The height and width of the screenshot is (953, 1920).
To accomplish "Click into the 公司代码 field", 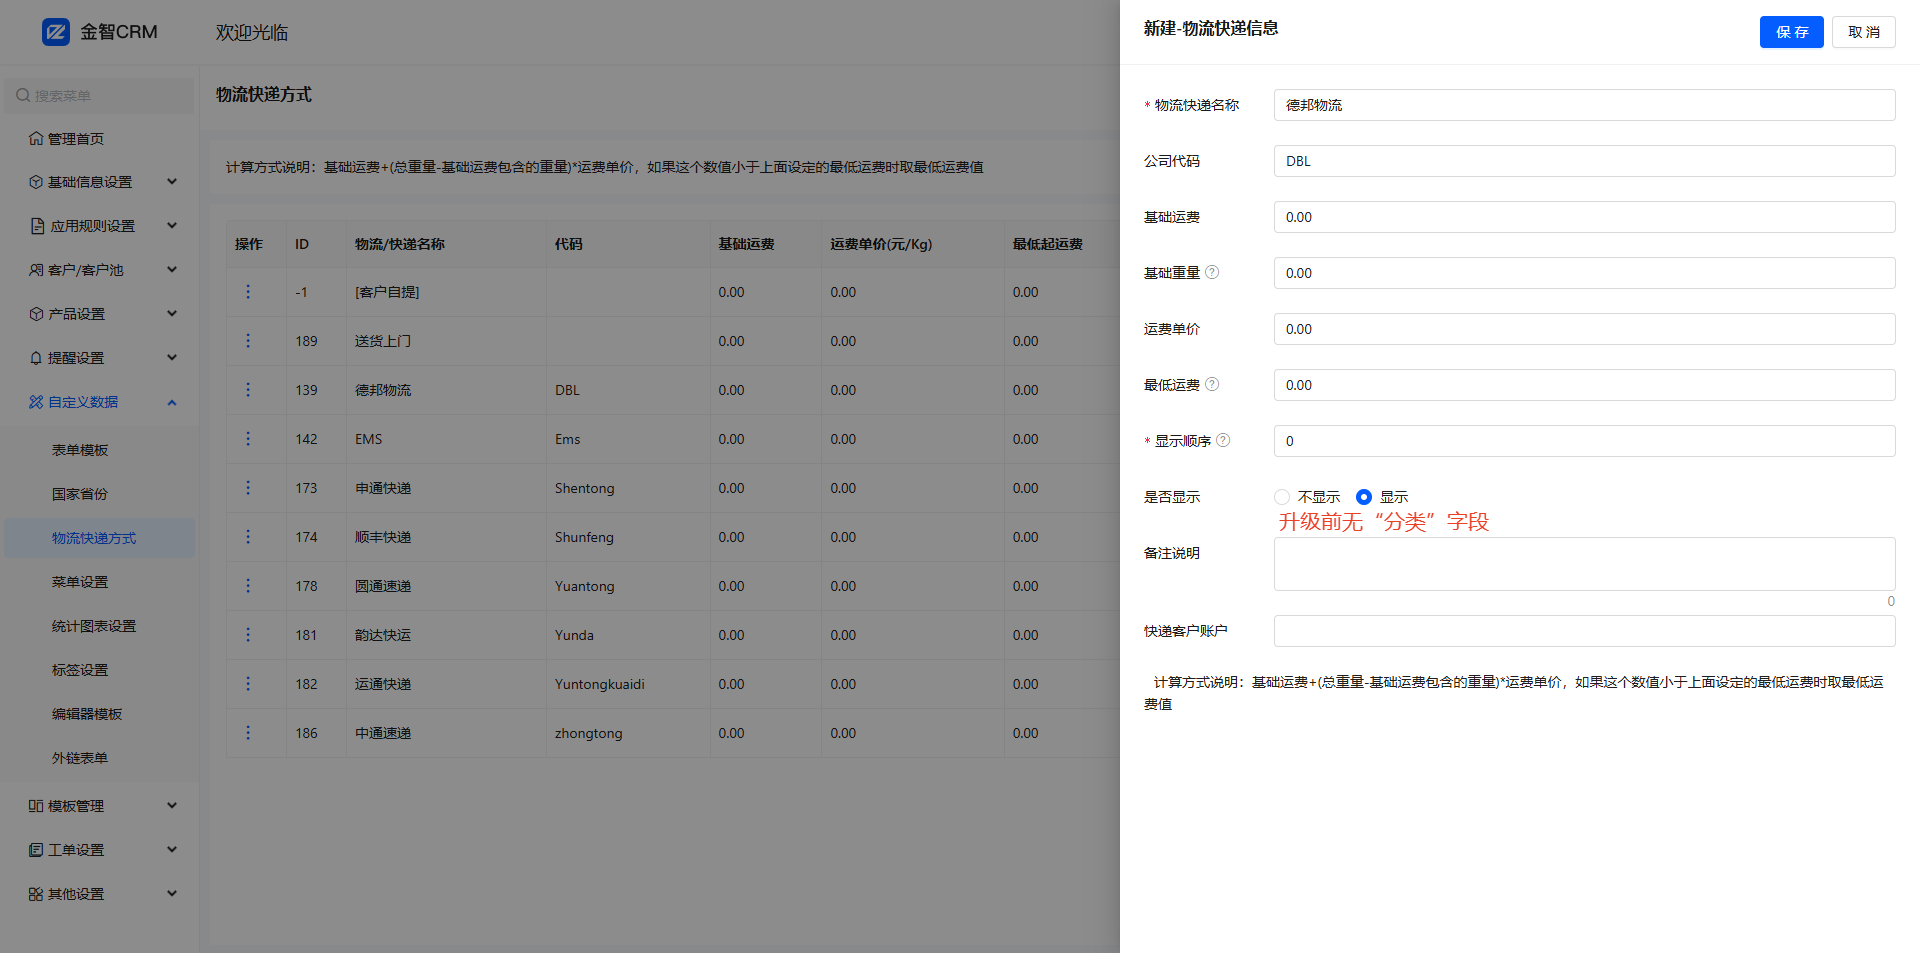I will coord(1584,161).
